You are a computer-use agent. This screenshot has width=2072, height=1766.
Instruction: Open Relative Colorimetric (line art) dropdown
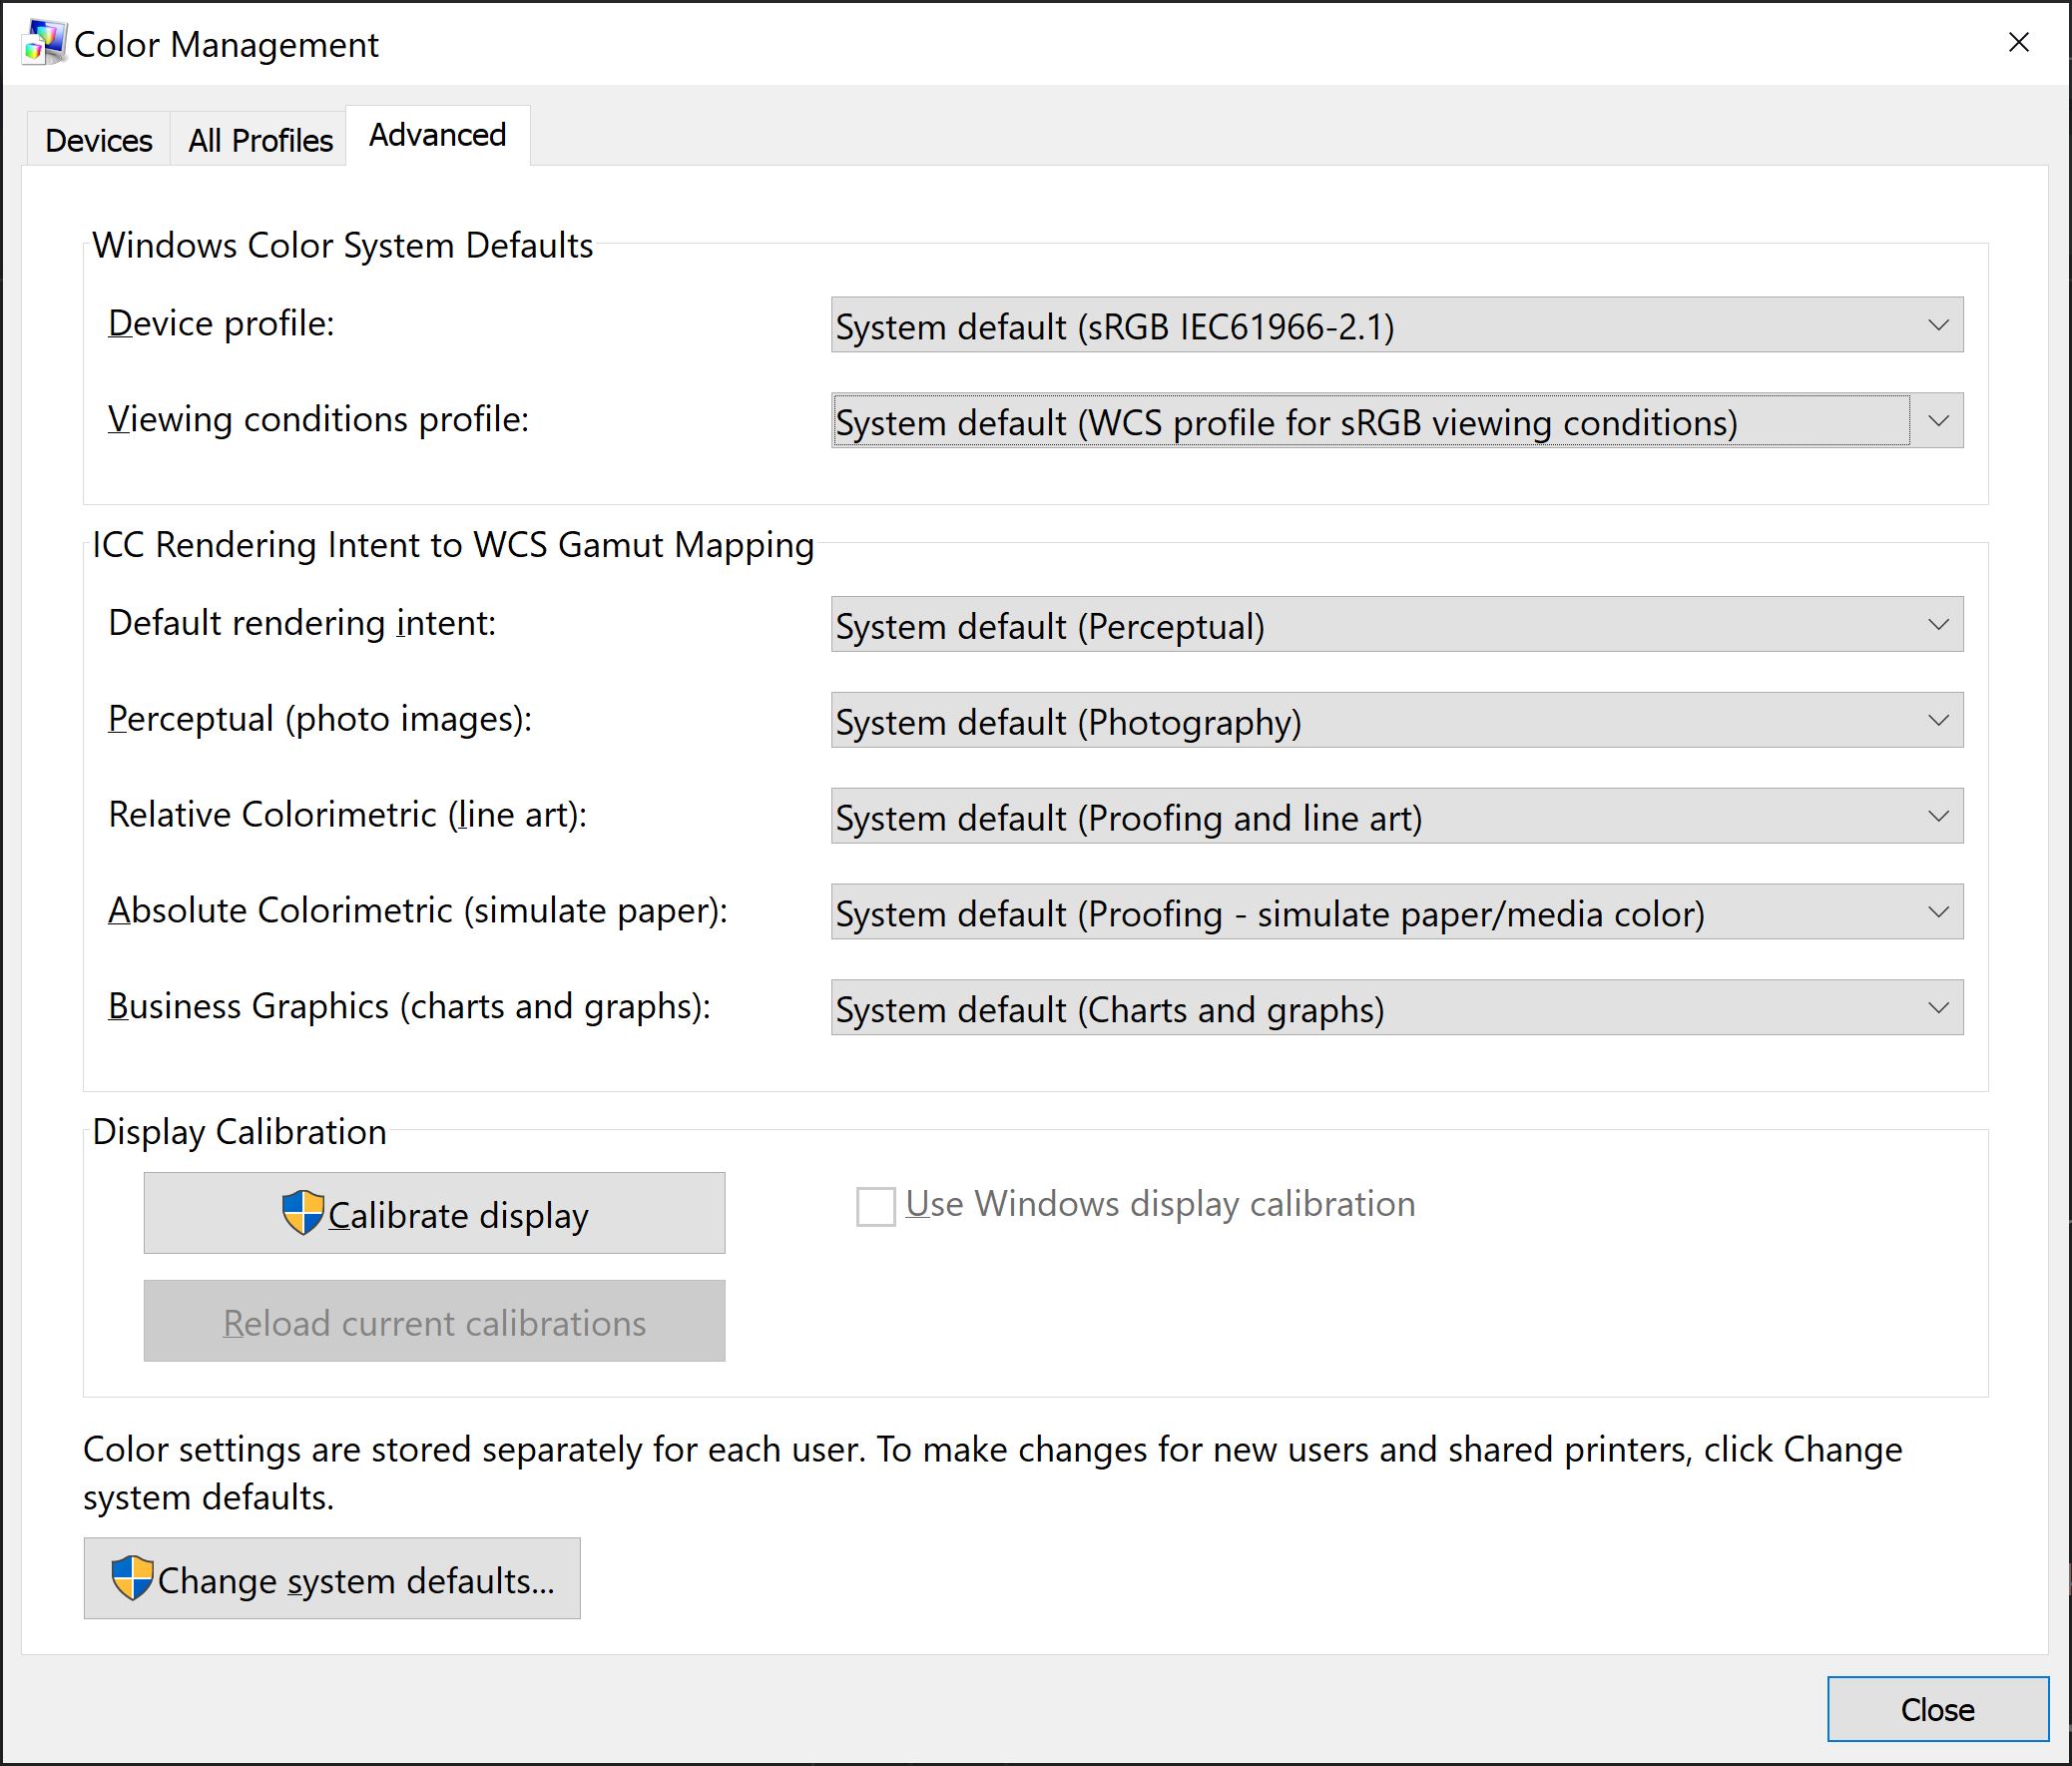coord(1396,817)
